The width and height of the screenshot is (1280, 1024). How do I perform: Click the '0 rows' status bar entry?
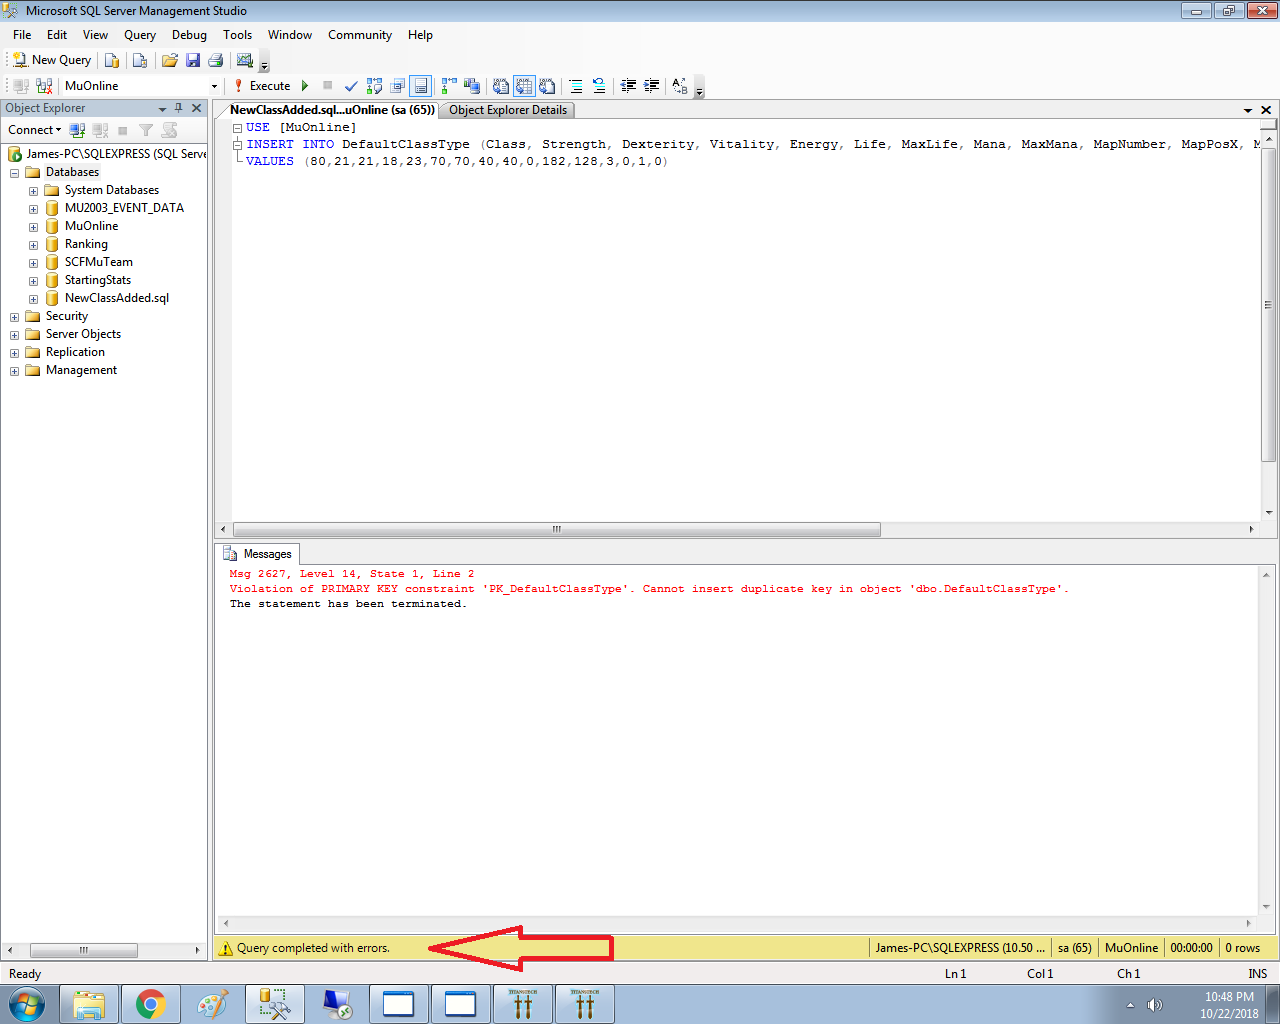(1243, 948)
